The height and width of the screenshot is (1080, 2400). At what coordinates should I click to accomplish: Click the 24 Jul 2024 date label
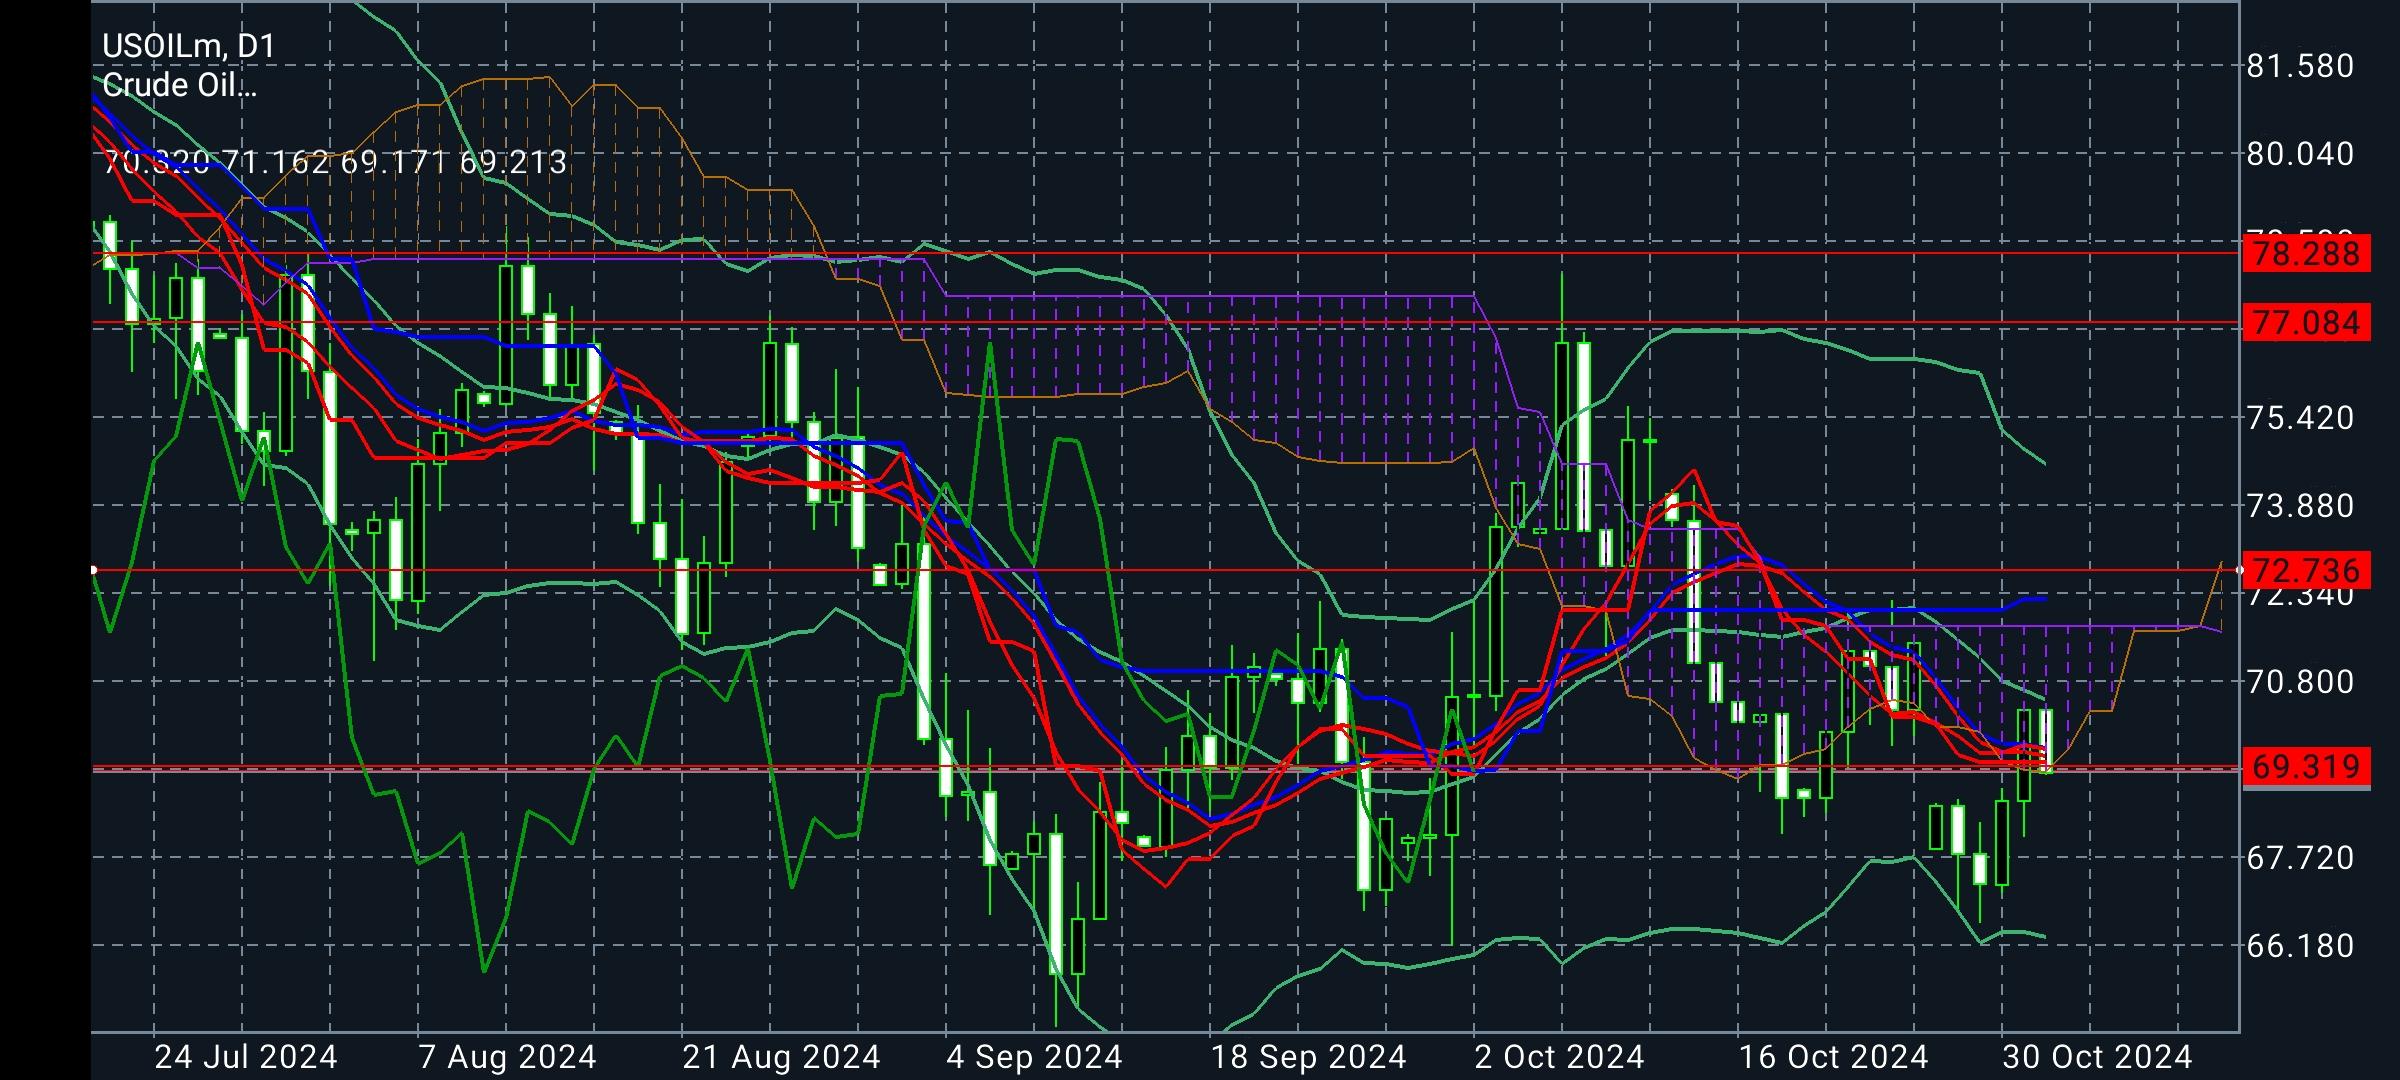click(246, 1057)
